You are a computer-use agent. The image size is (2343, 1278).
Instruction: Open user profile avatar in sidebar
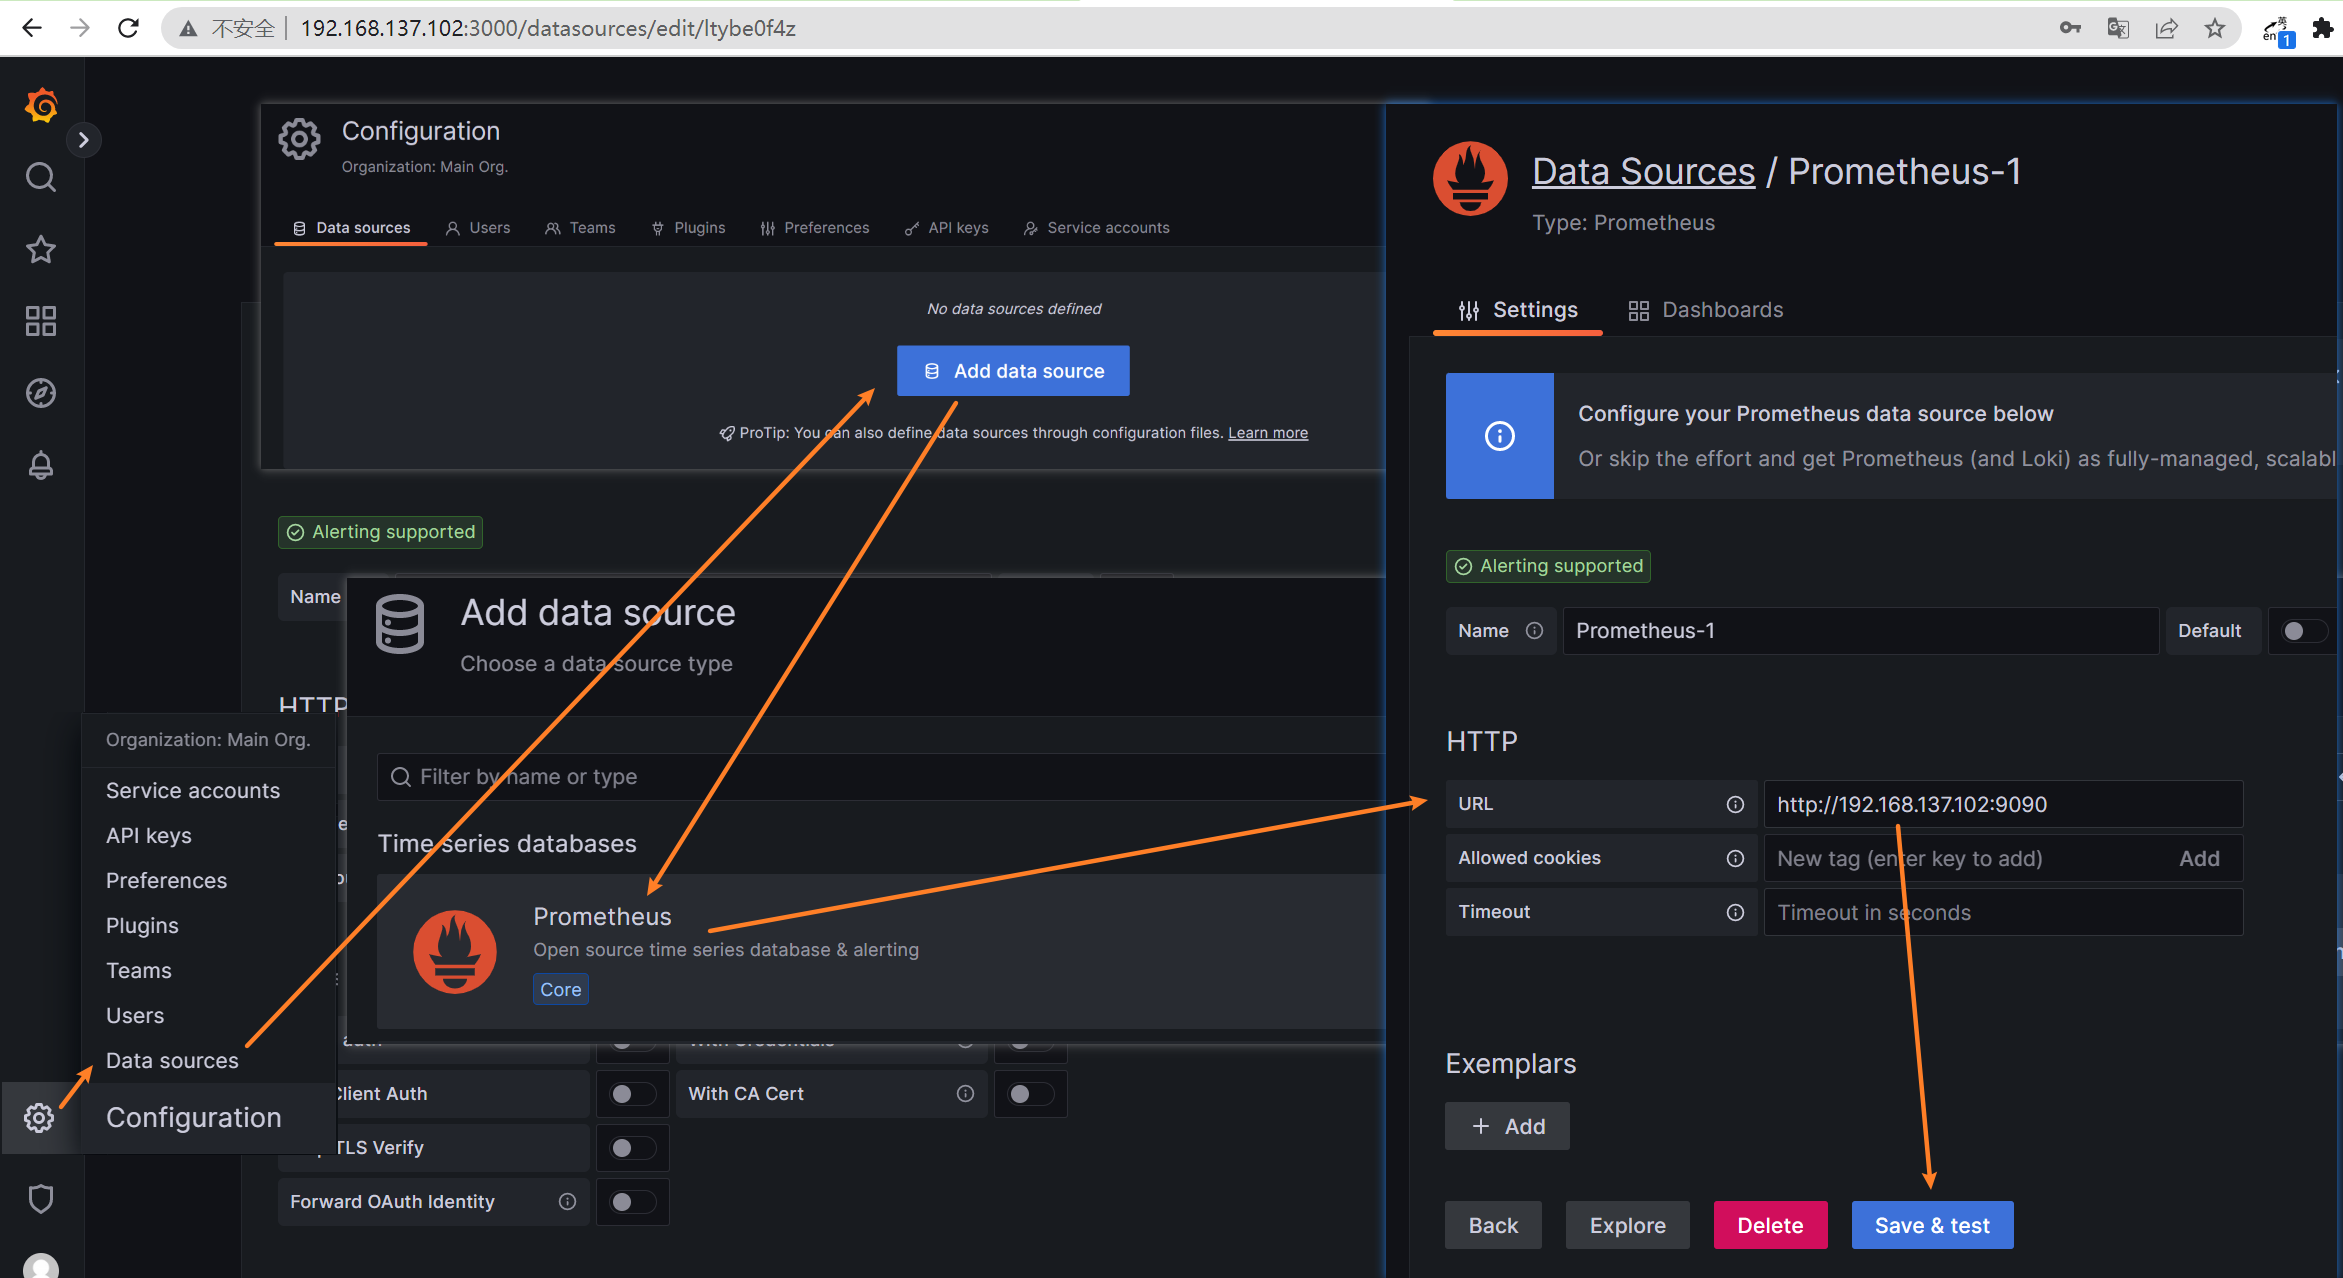pos(41,1265)
